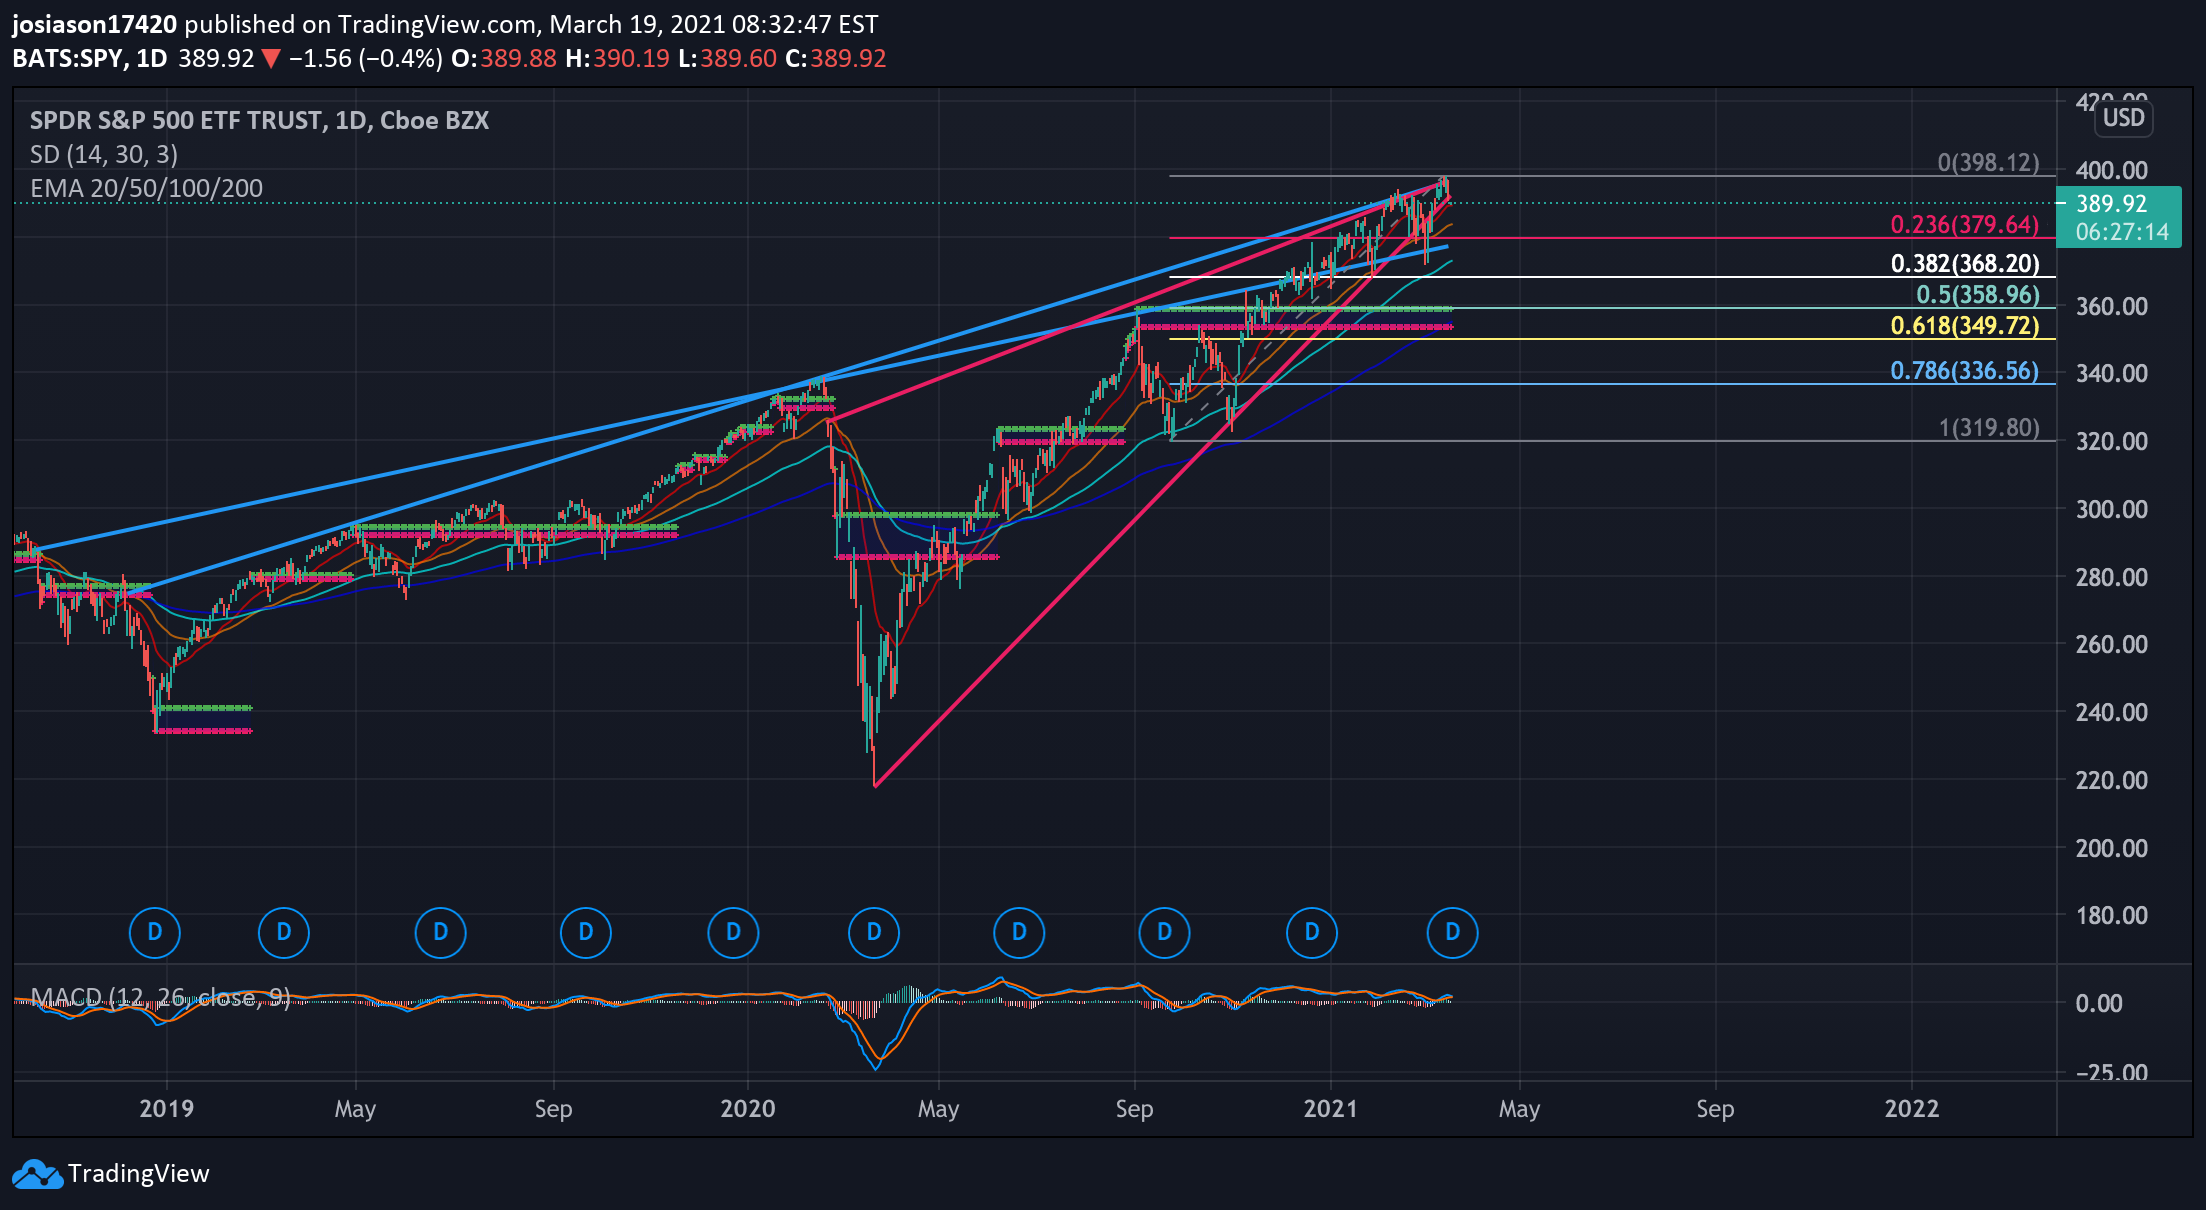The image size is (2206, 1210).
Task: Click the bar countdown timer 06:27:14
Action: pos(2123,232)
